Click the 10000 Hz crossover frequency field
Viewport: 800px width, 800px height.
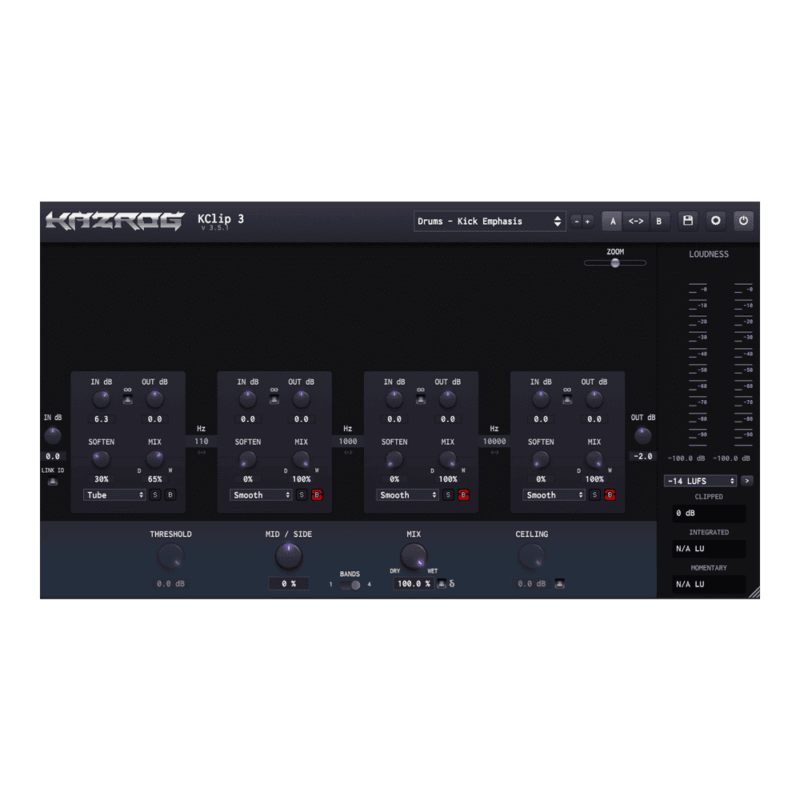click(x=494, y=441)
